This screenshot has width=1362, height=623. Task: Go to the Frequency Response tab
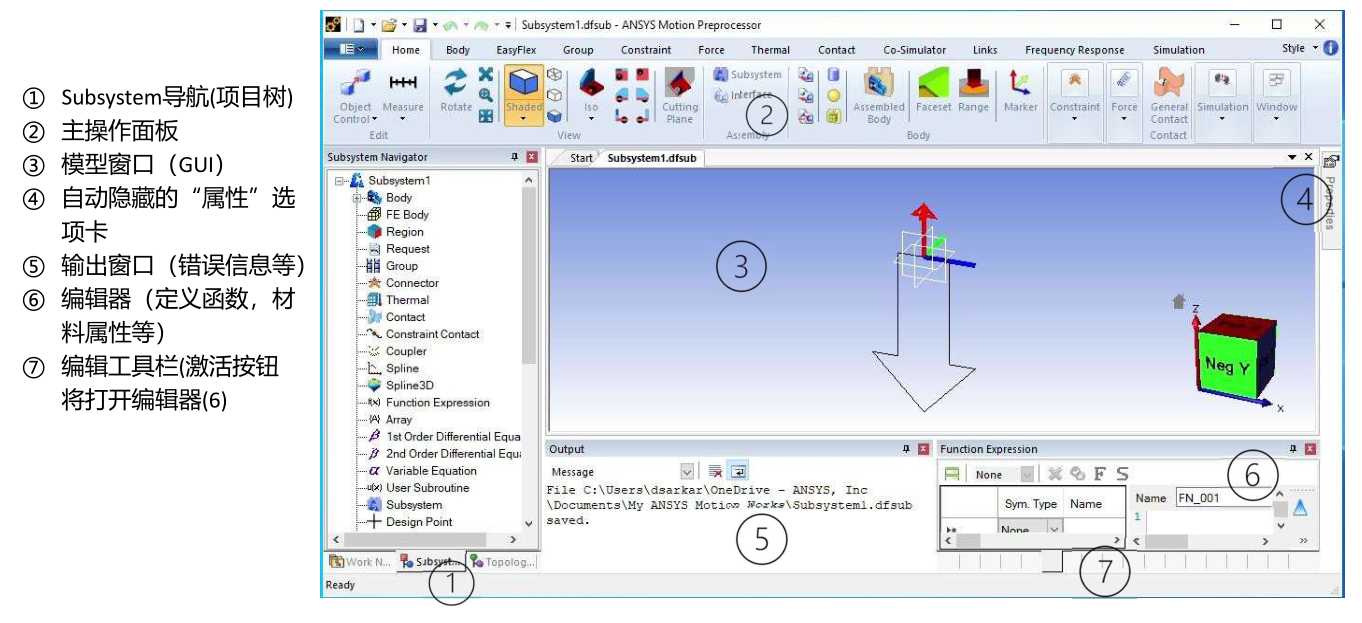pos(1074,50)
